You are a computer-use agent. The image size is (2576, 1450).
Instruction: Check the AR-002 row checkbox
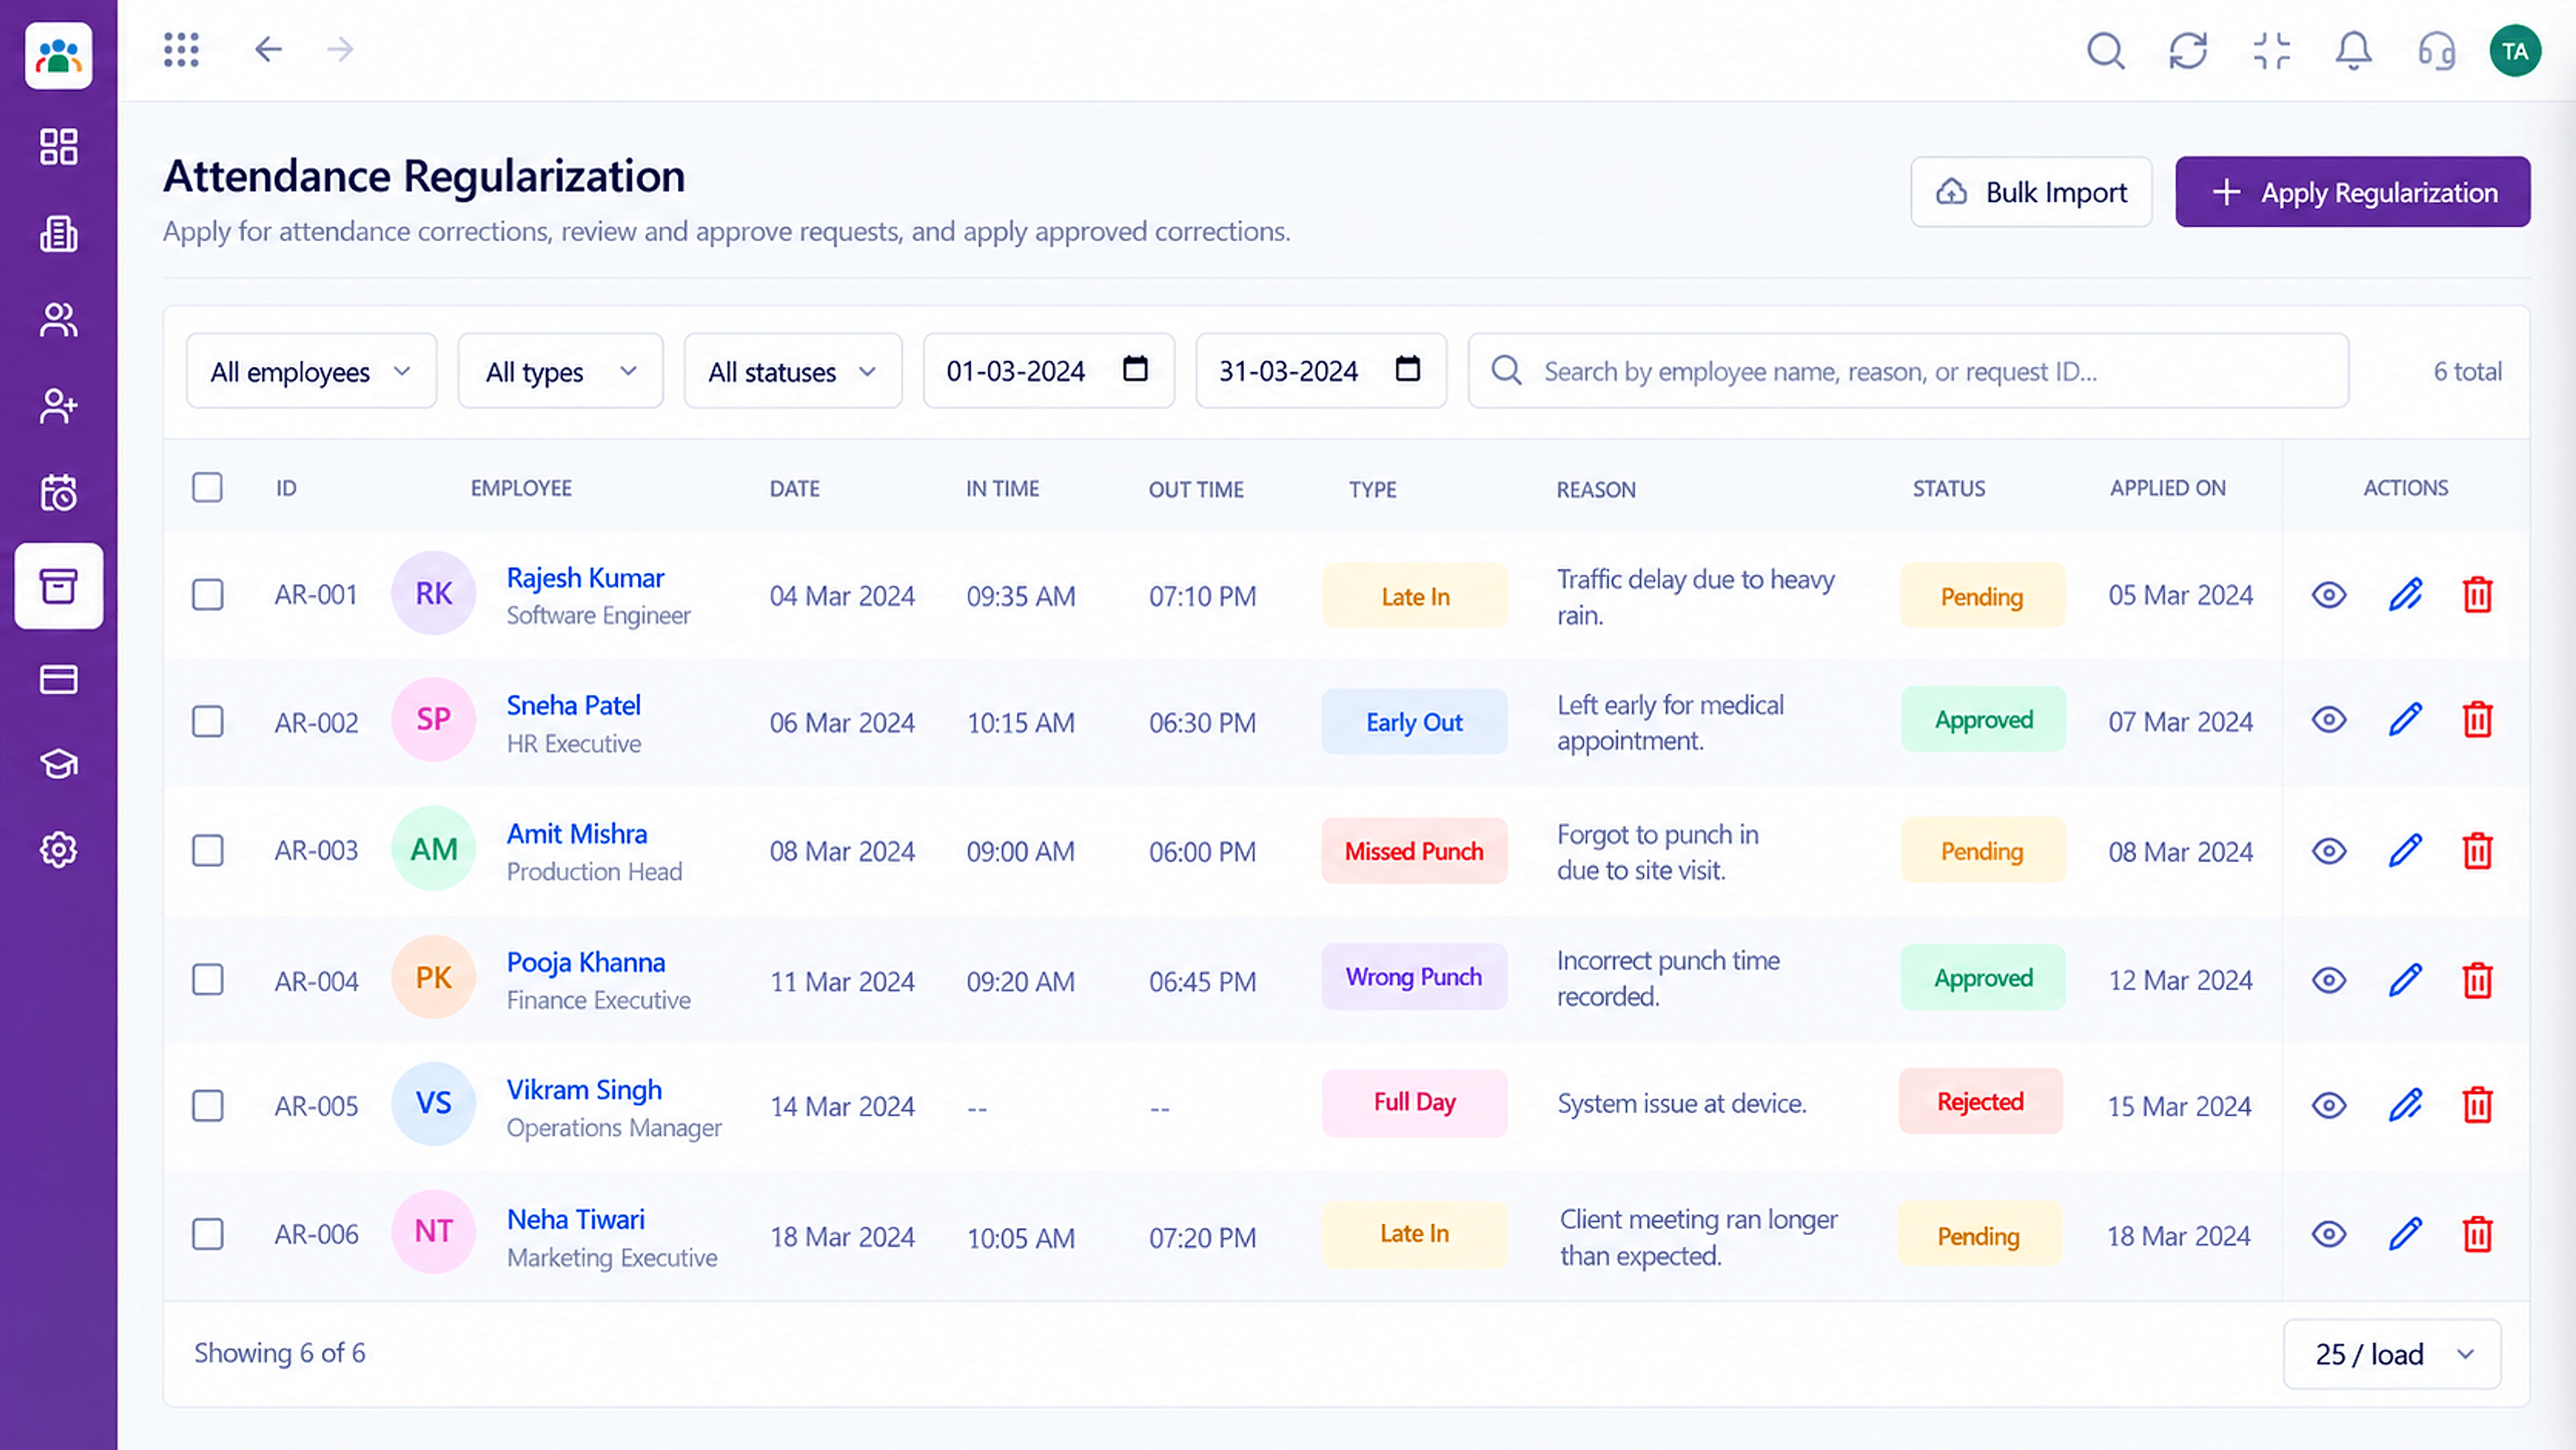tap(207, 722)
